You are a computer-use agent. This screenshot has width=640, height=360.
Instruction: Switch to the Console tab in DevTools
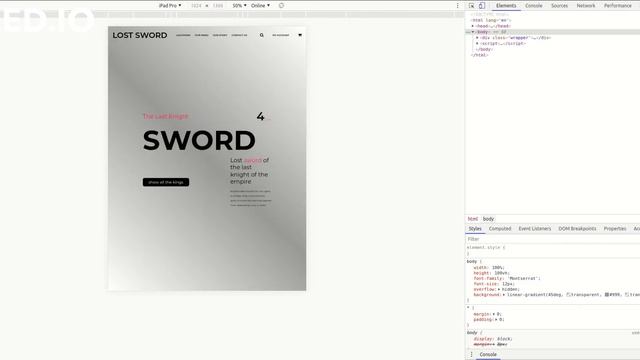(x=533, y=6)
